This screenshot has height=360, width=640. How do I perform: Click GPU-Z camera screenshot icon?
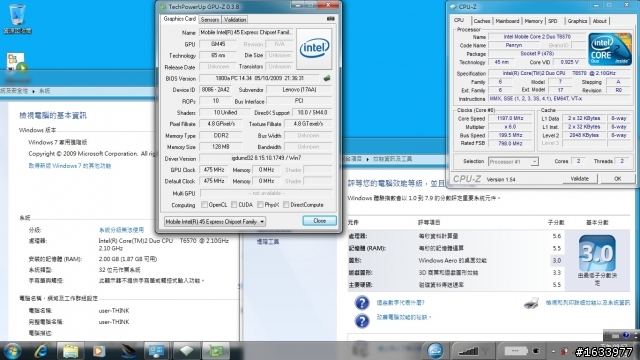click(x=331, y=19)
